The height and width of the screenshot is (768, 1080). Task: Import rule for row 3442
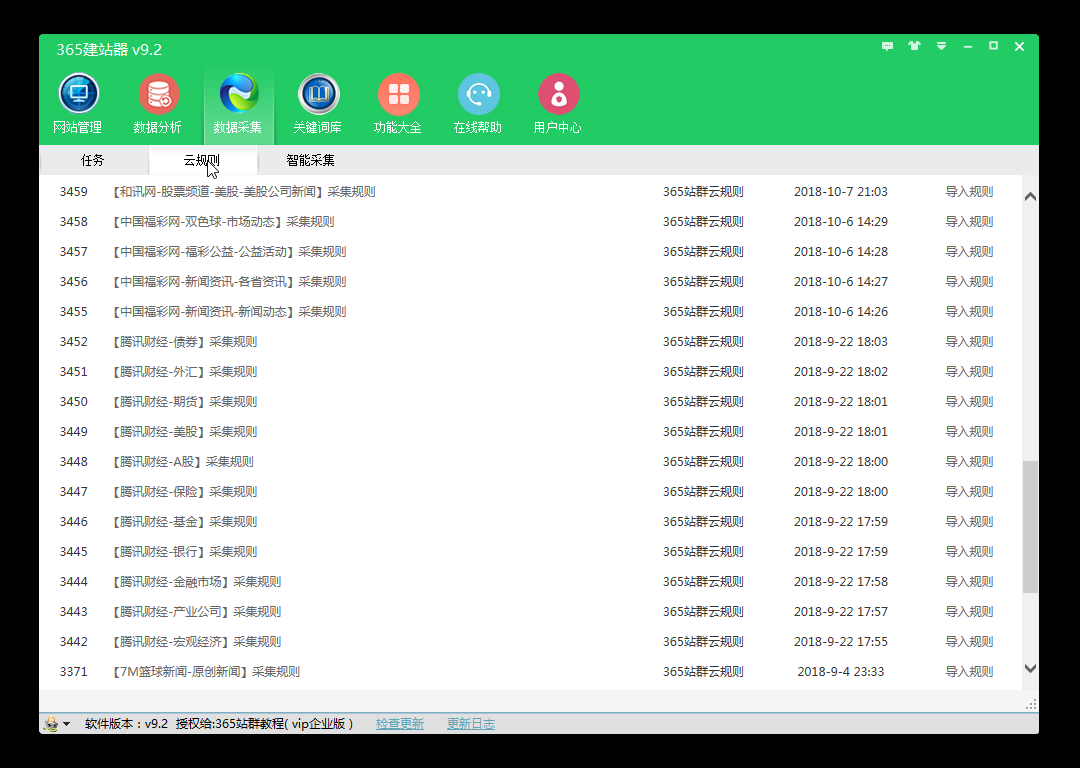click(x=969, y=642)
